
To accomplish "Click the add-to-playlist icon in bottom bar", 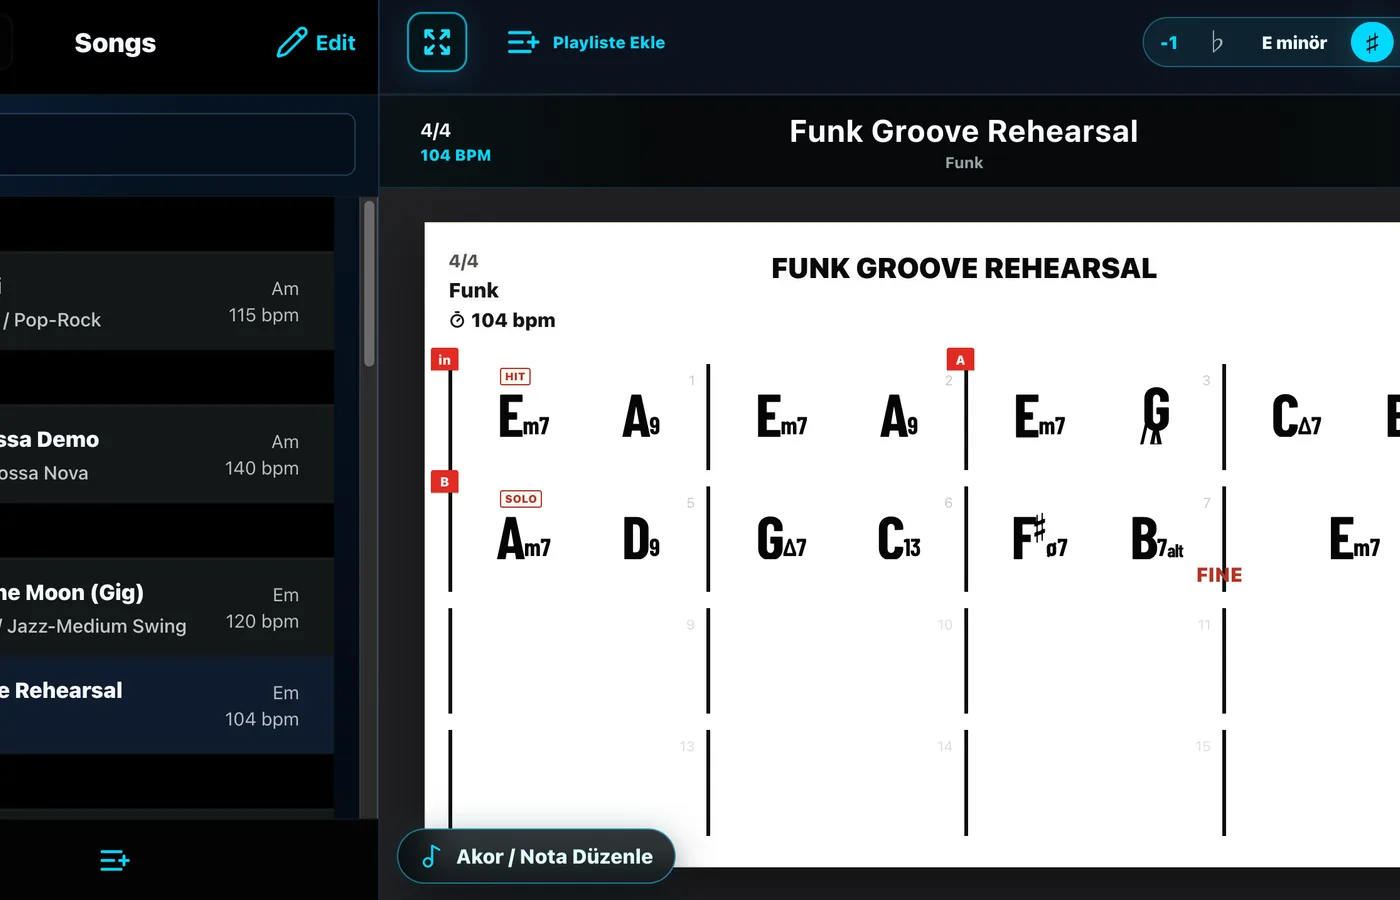I will coord(115,860).
